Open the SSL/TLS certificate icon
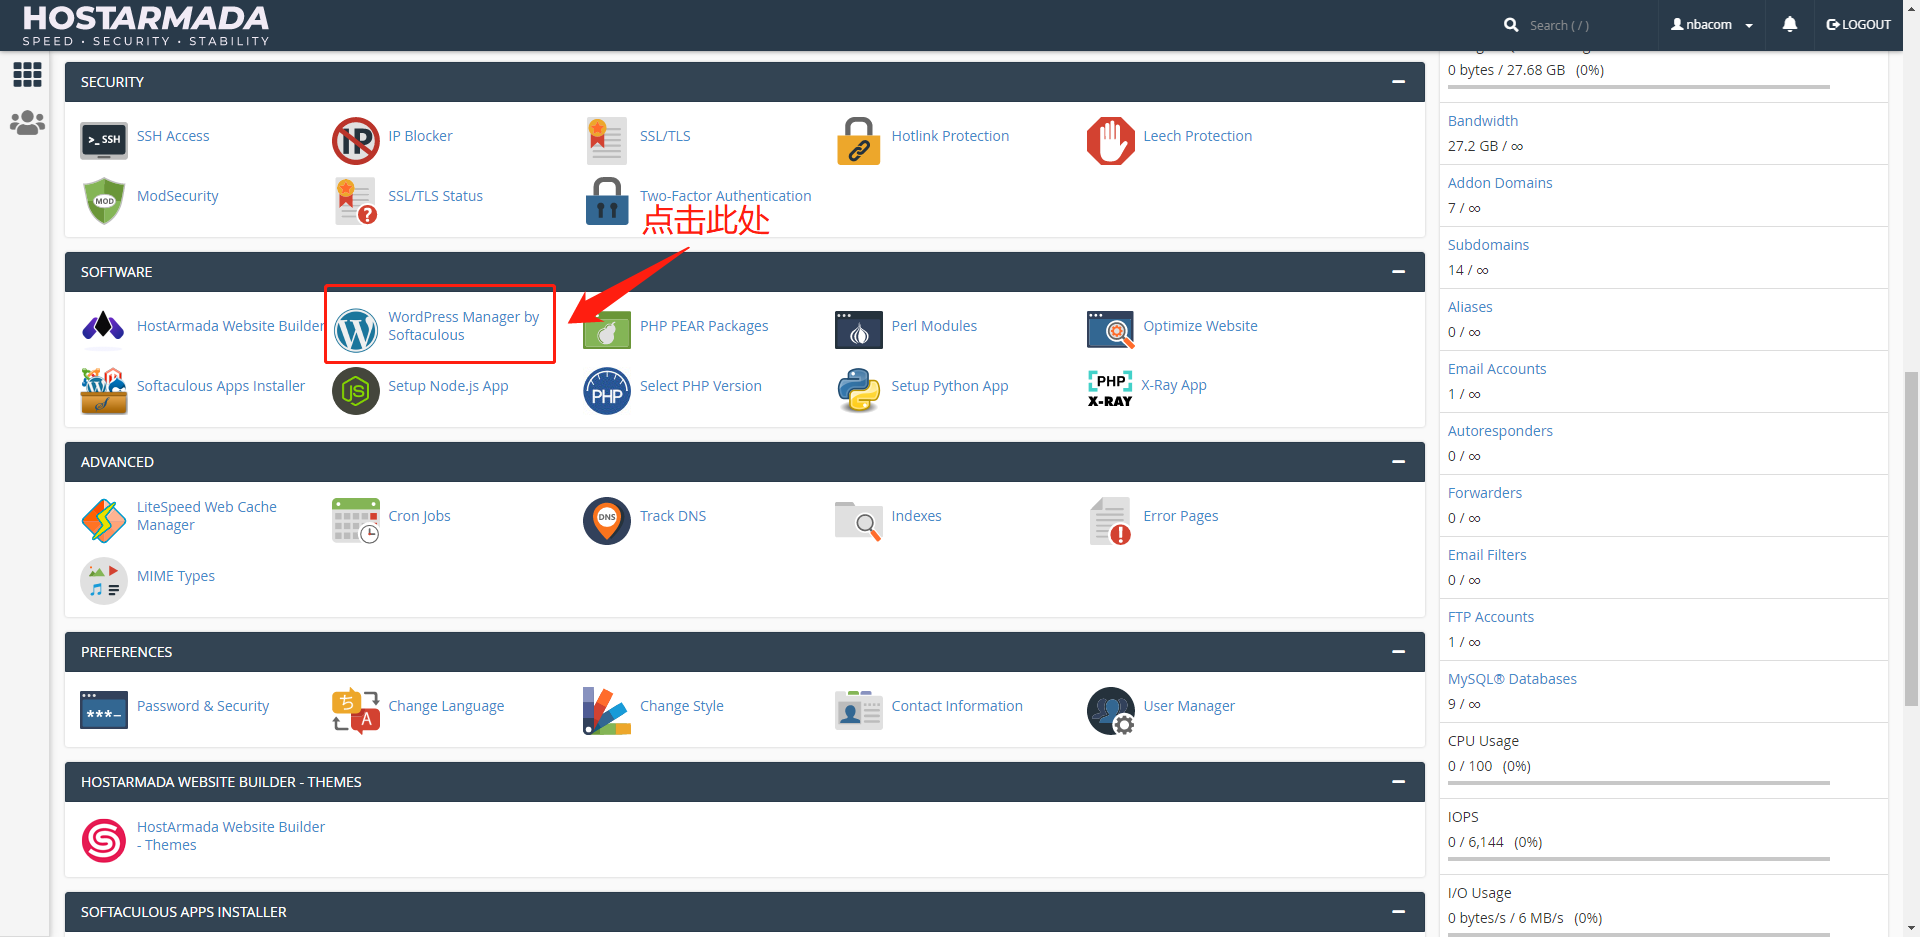Screen dimensions: 1920x937 coord(607,140)
